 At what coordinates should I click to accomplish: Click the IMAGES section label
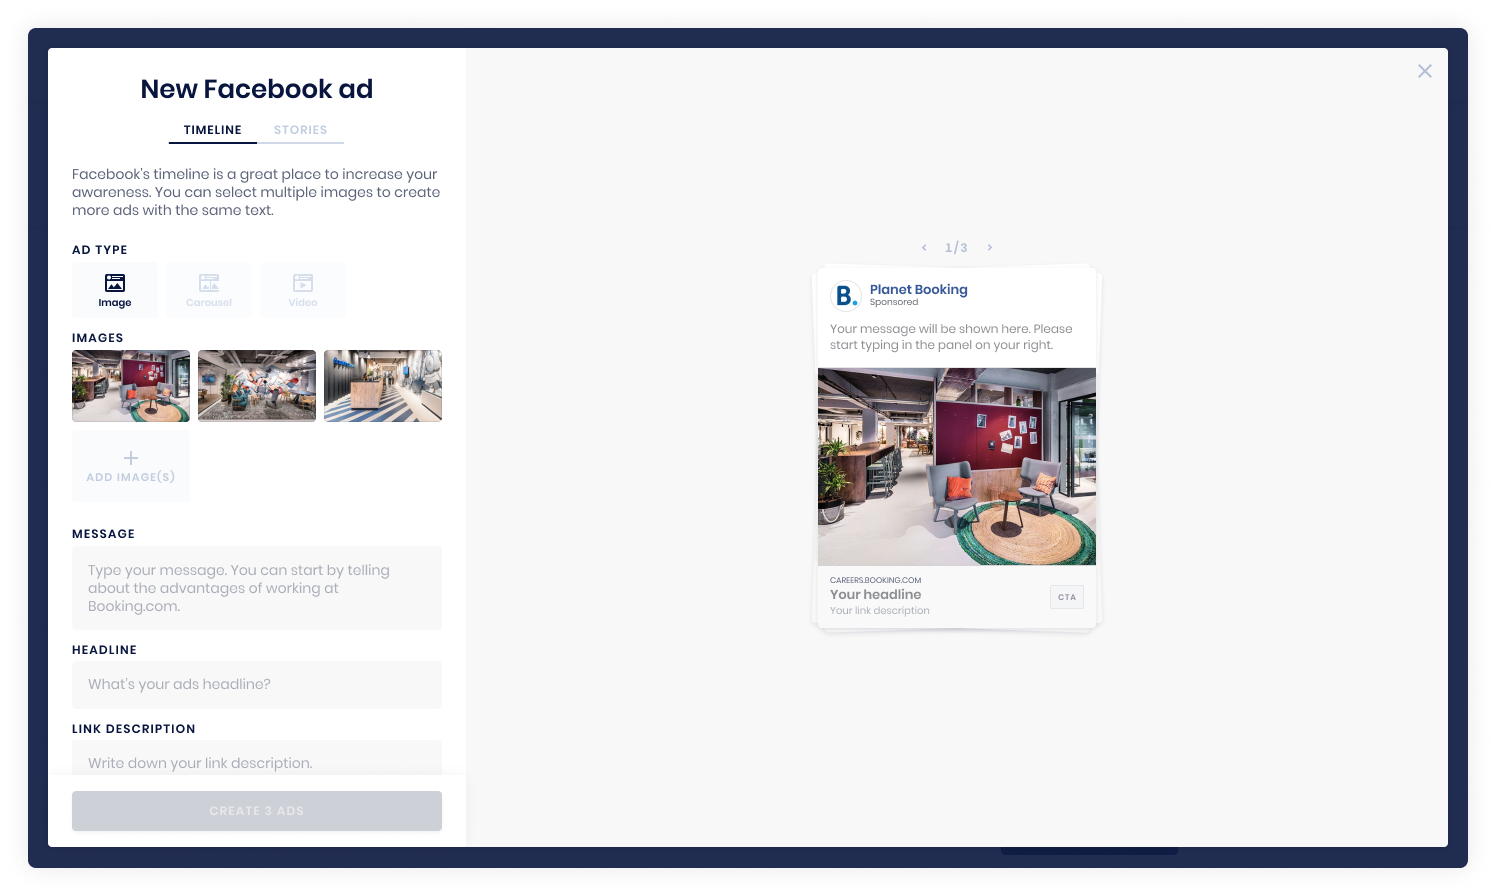pos(98,338)
